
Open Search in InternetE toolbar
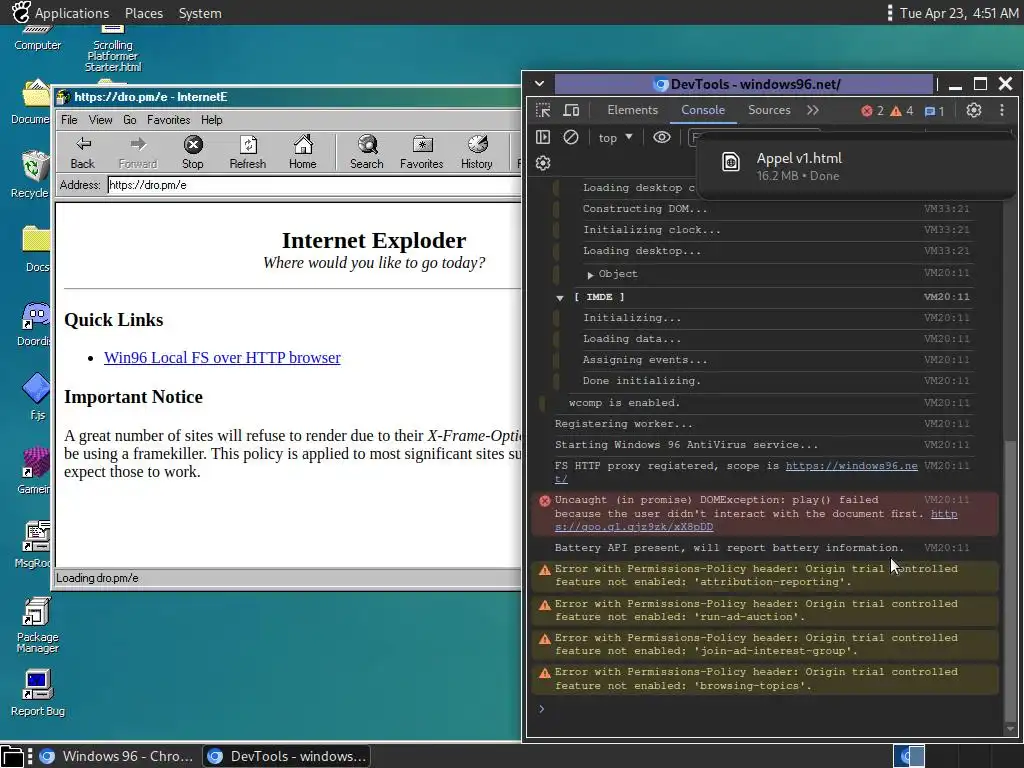367,152
